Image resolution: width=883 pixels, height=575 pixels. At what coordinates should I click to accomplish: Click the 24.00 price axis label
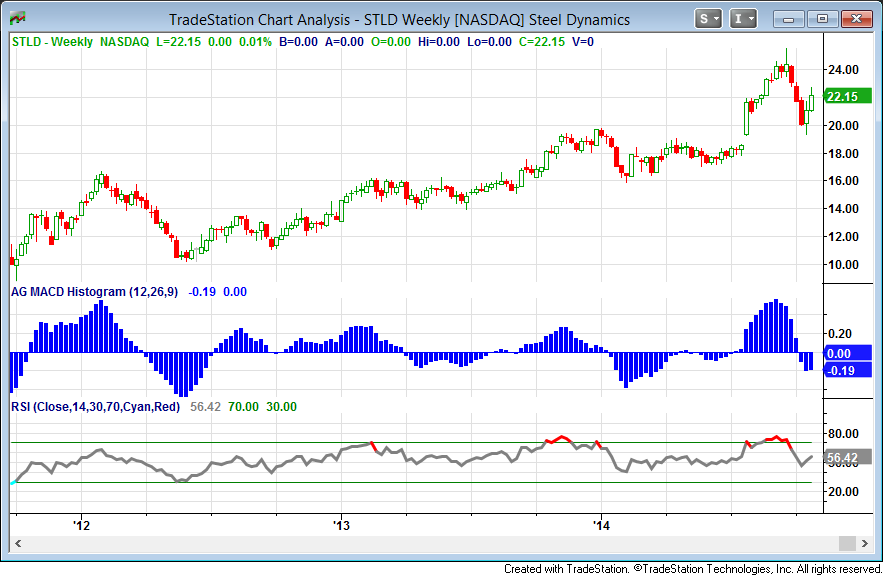coord(843,70)
